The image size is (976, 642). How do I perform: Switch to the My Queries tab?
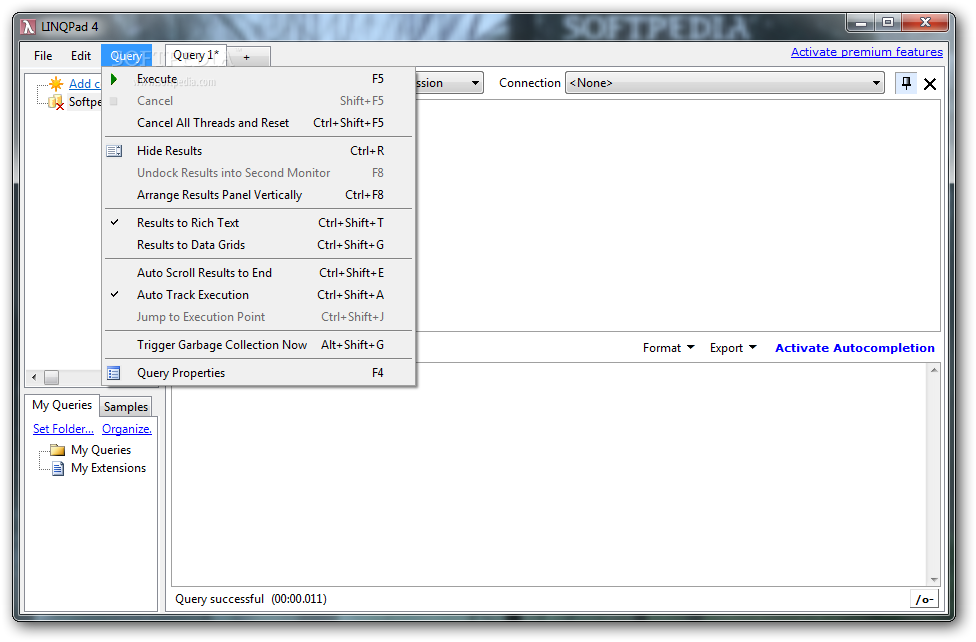click(x=62, y=405)
